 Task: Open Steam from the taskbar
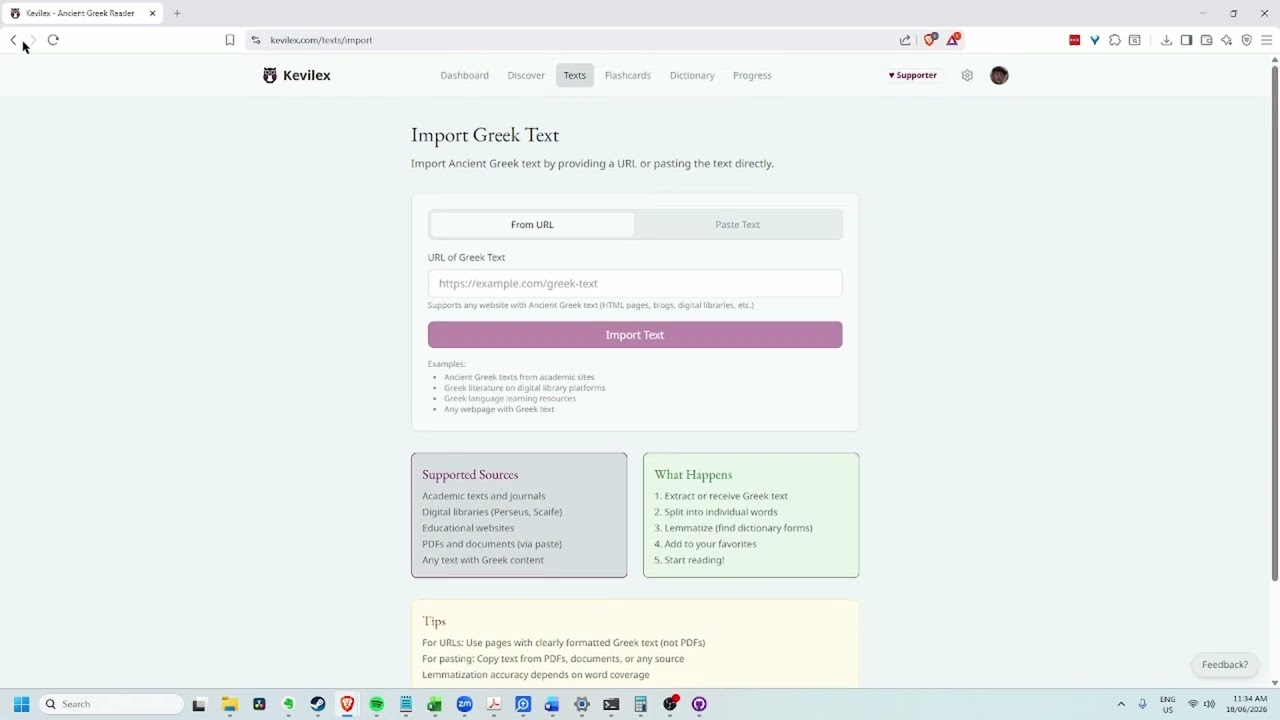pyautogui.click(x=317, y=704)
